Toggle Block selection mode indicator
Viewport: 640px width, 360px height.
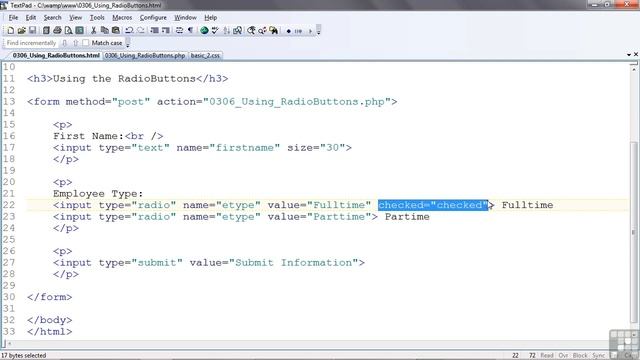pyautogui.click(x=580, y=356)
